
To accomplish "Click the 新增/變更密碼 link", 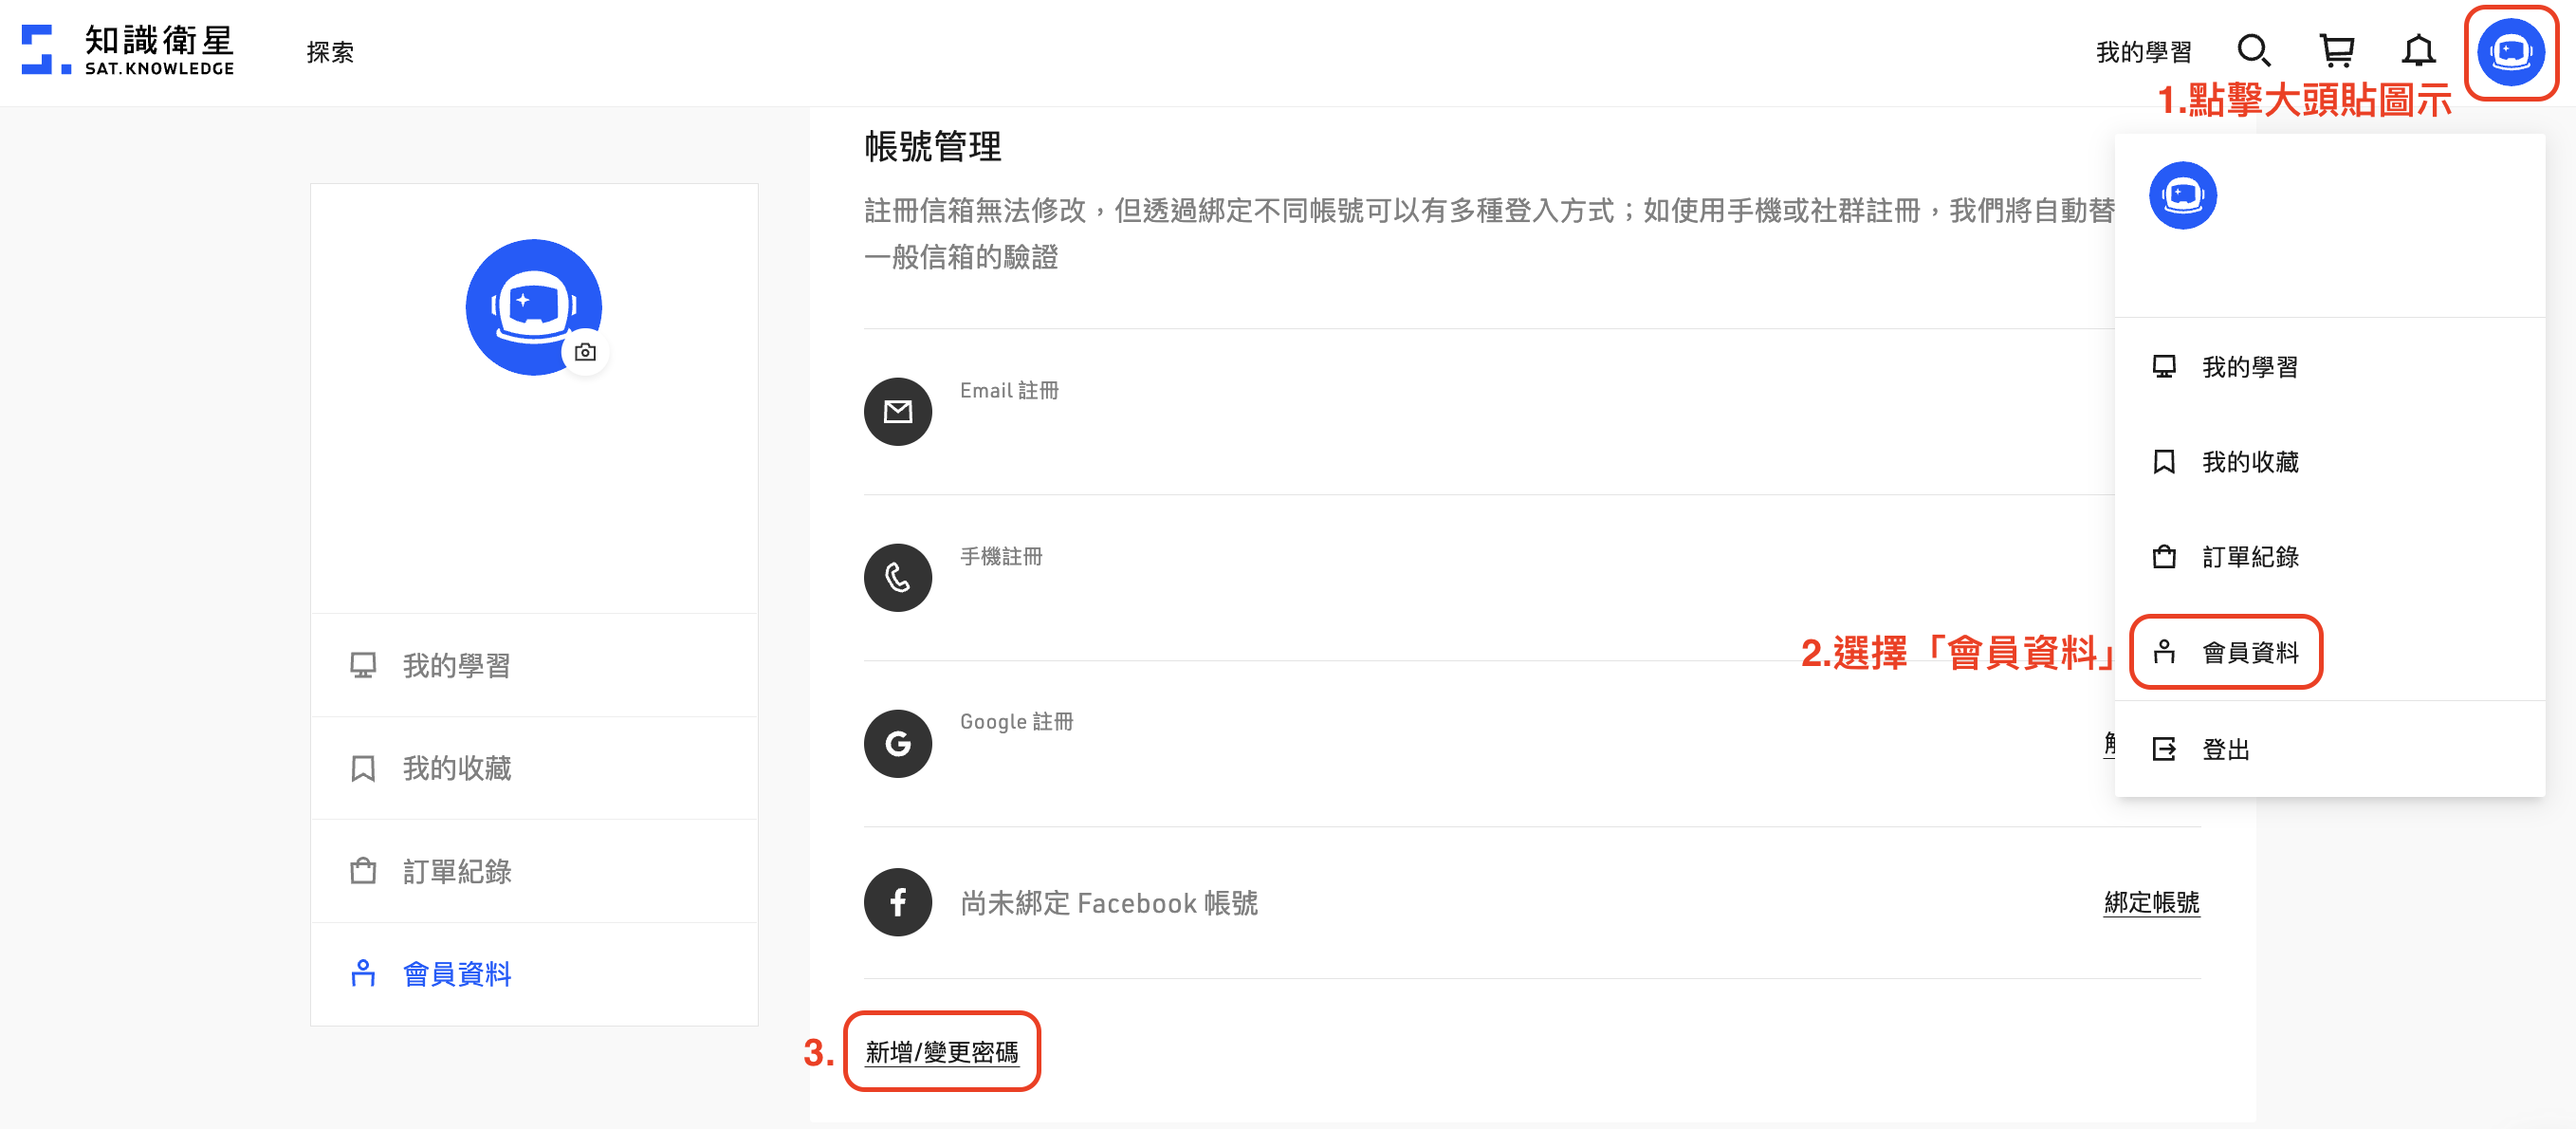I will [x=941, y=1051].
